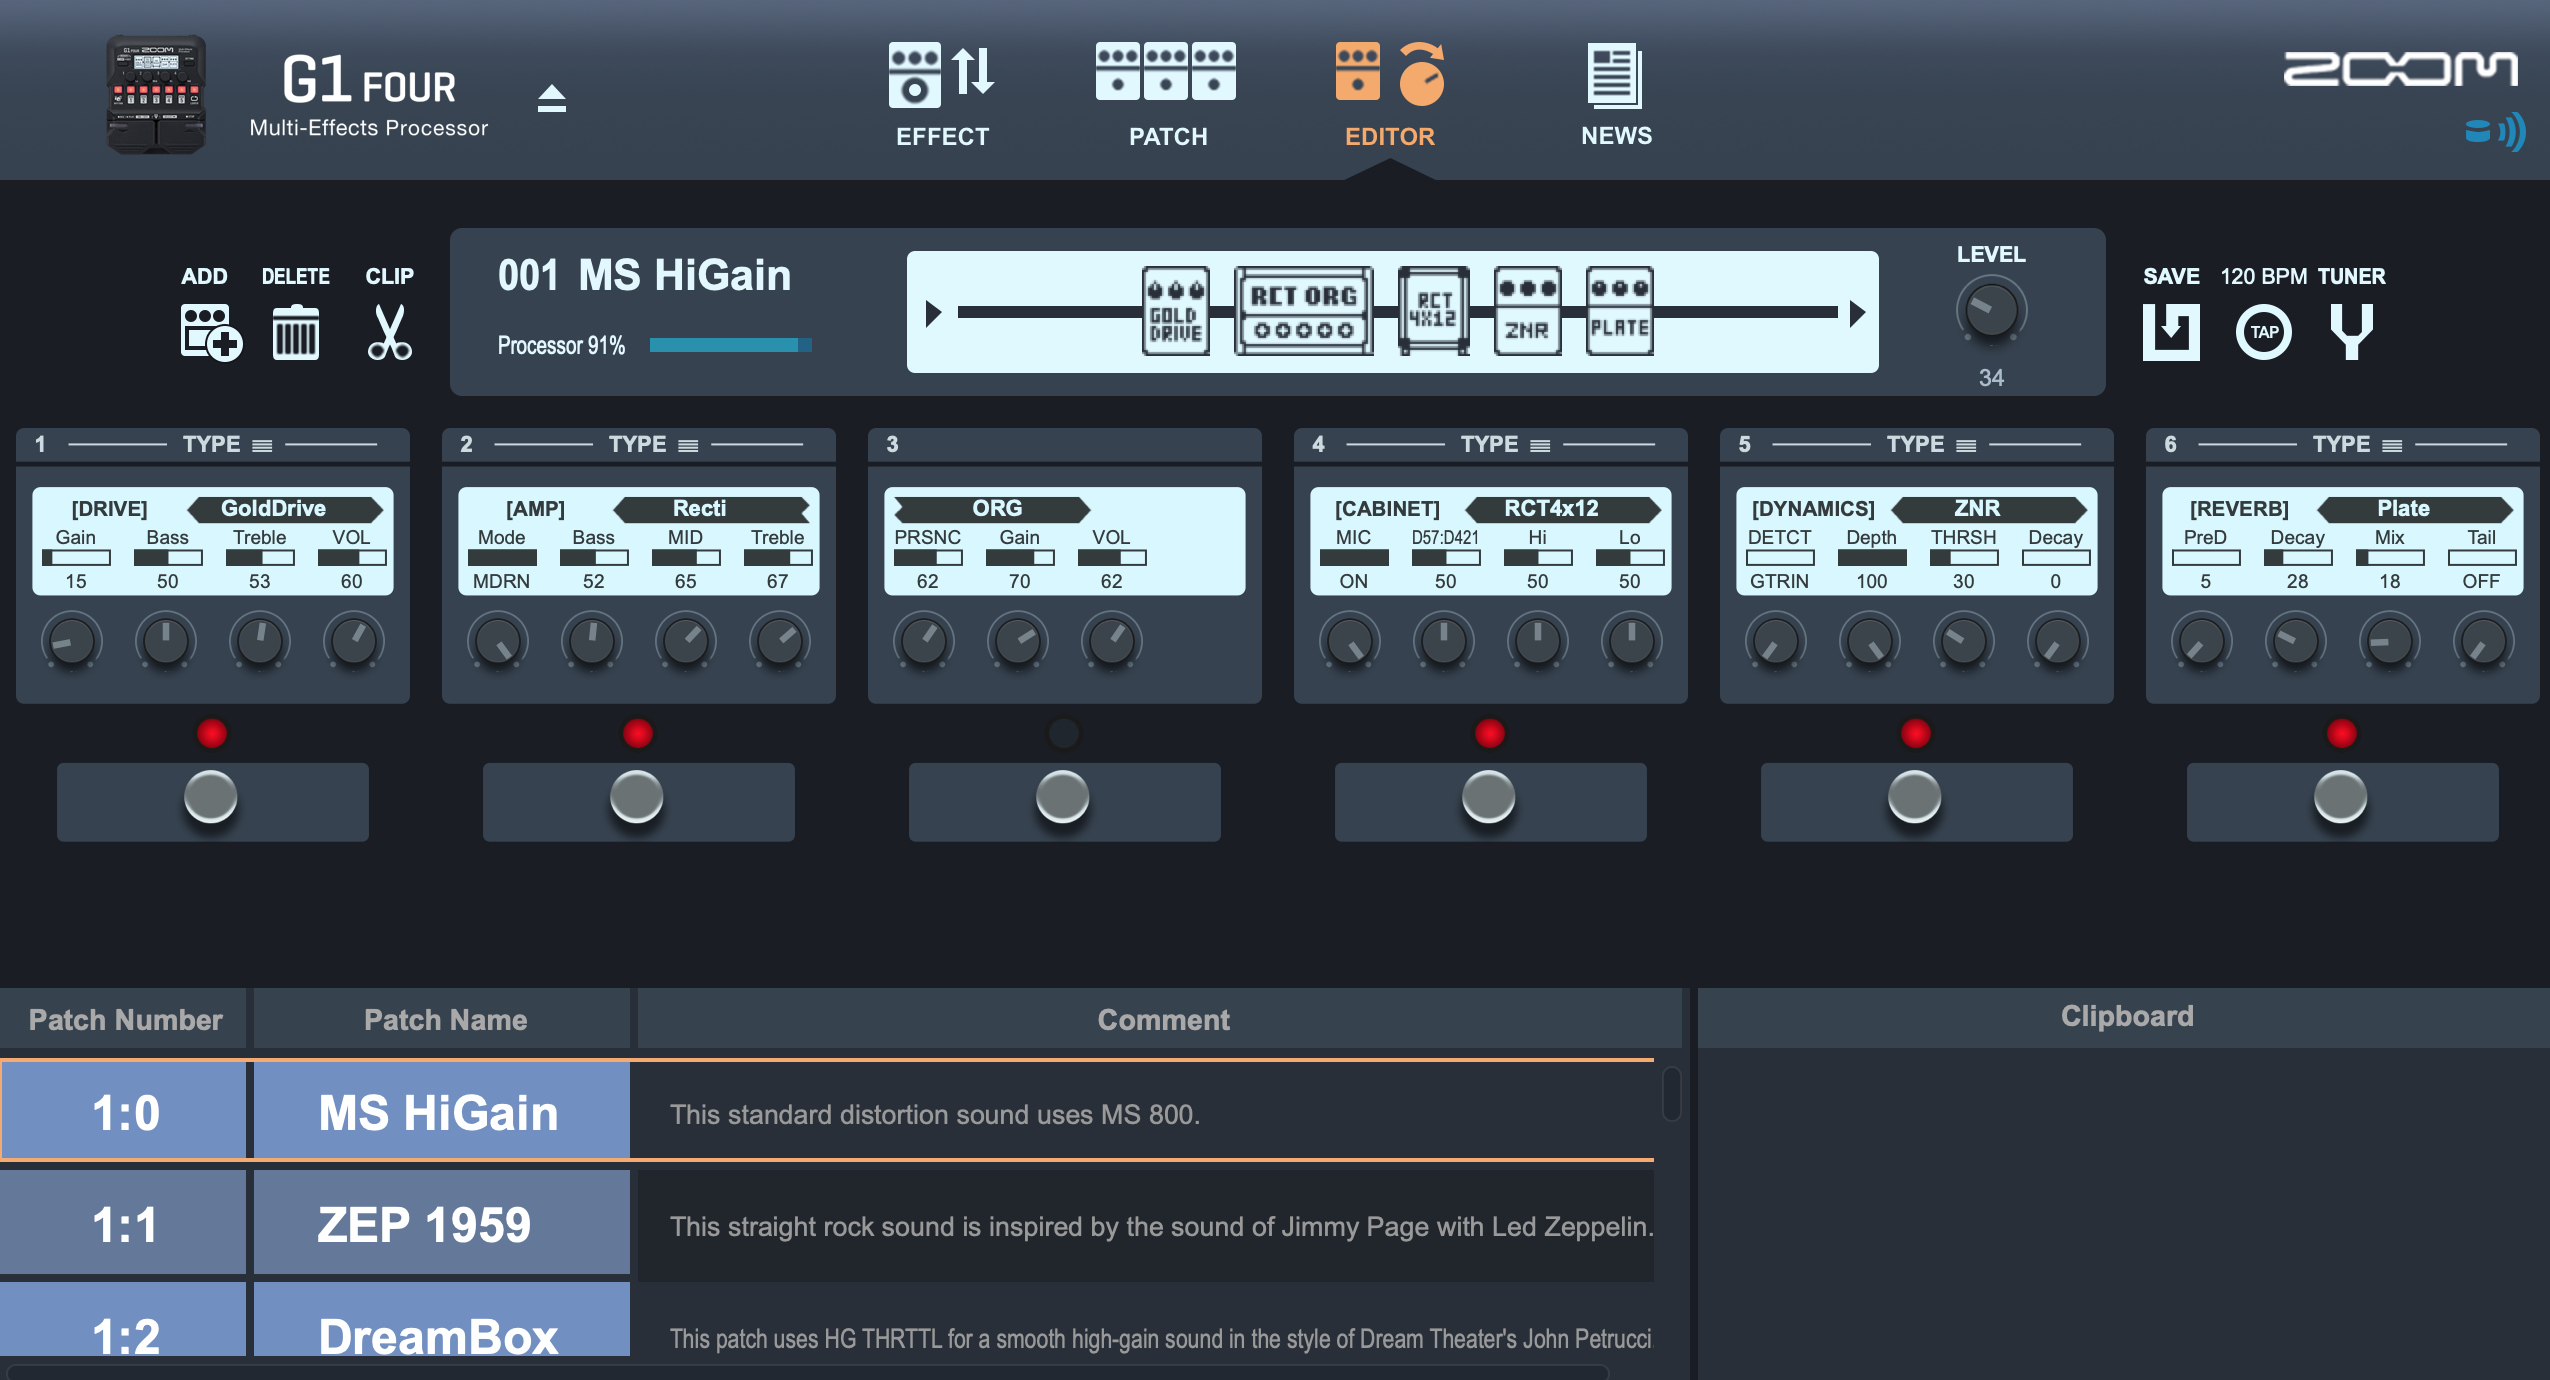
Task: Click the RCT4x12 cabinet name selector
Action: pos(1563,509)
